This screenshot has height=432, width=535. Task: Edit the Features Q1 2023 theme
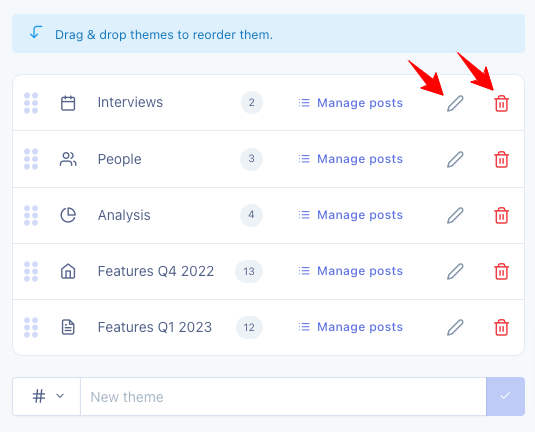tap(456, 327)
